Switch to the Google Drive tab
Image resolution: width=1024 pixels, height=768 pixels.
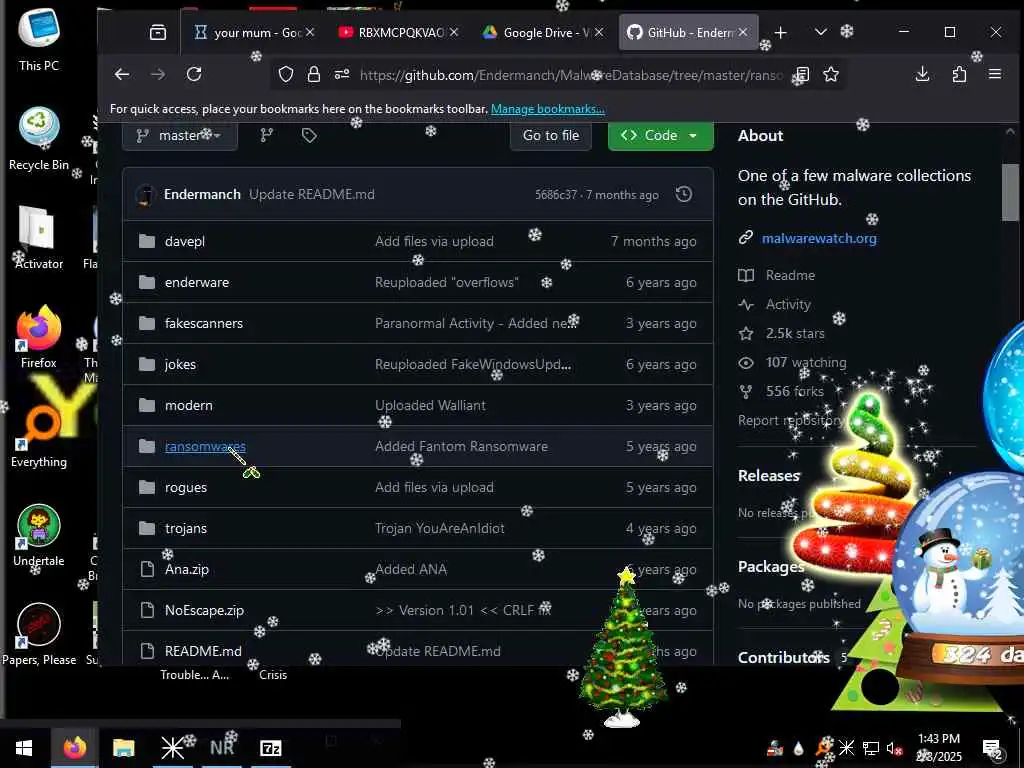click(x=545, y=32)
